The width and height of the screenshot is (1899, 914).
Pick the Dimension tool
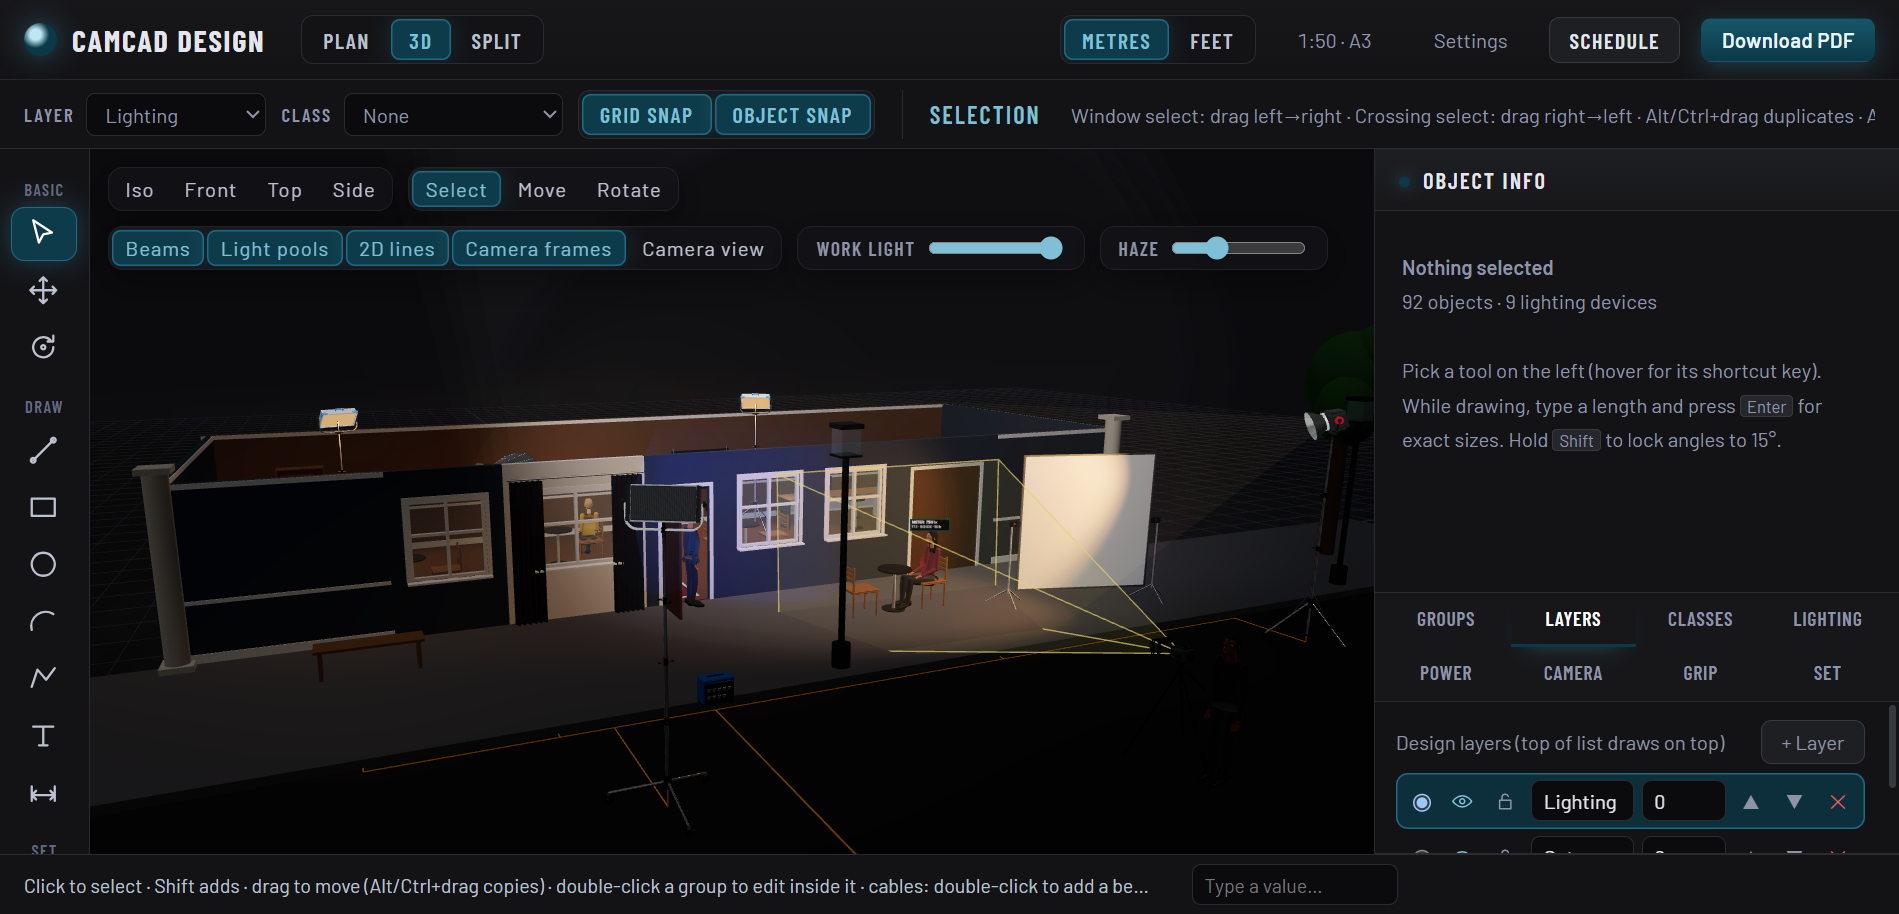43,794
